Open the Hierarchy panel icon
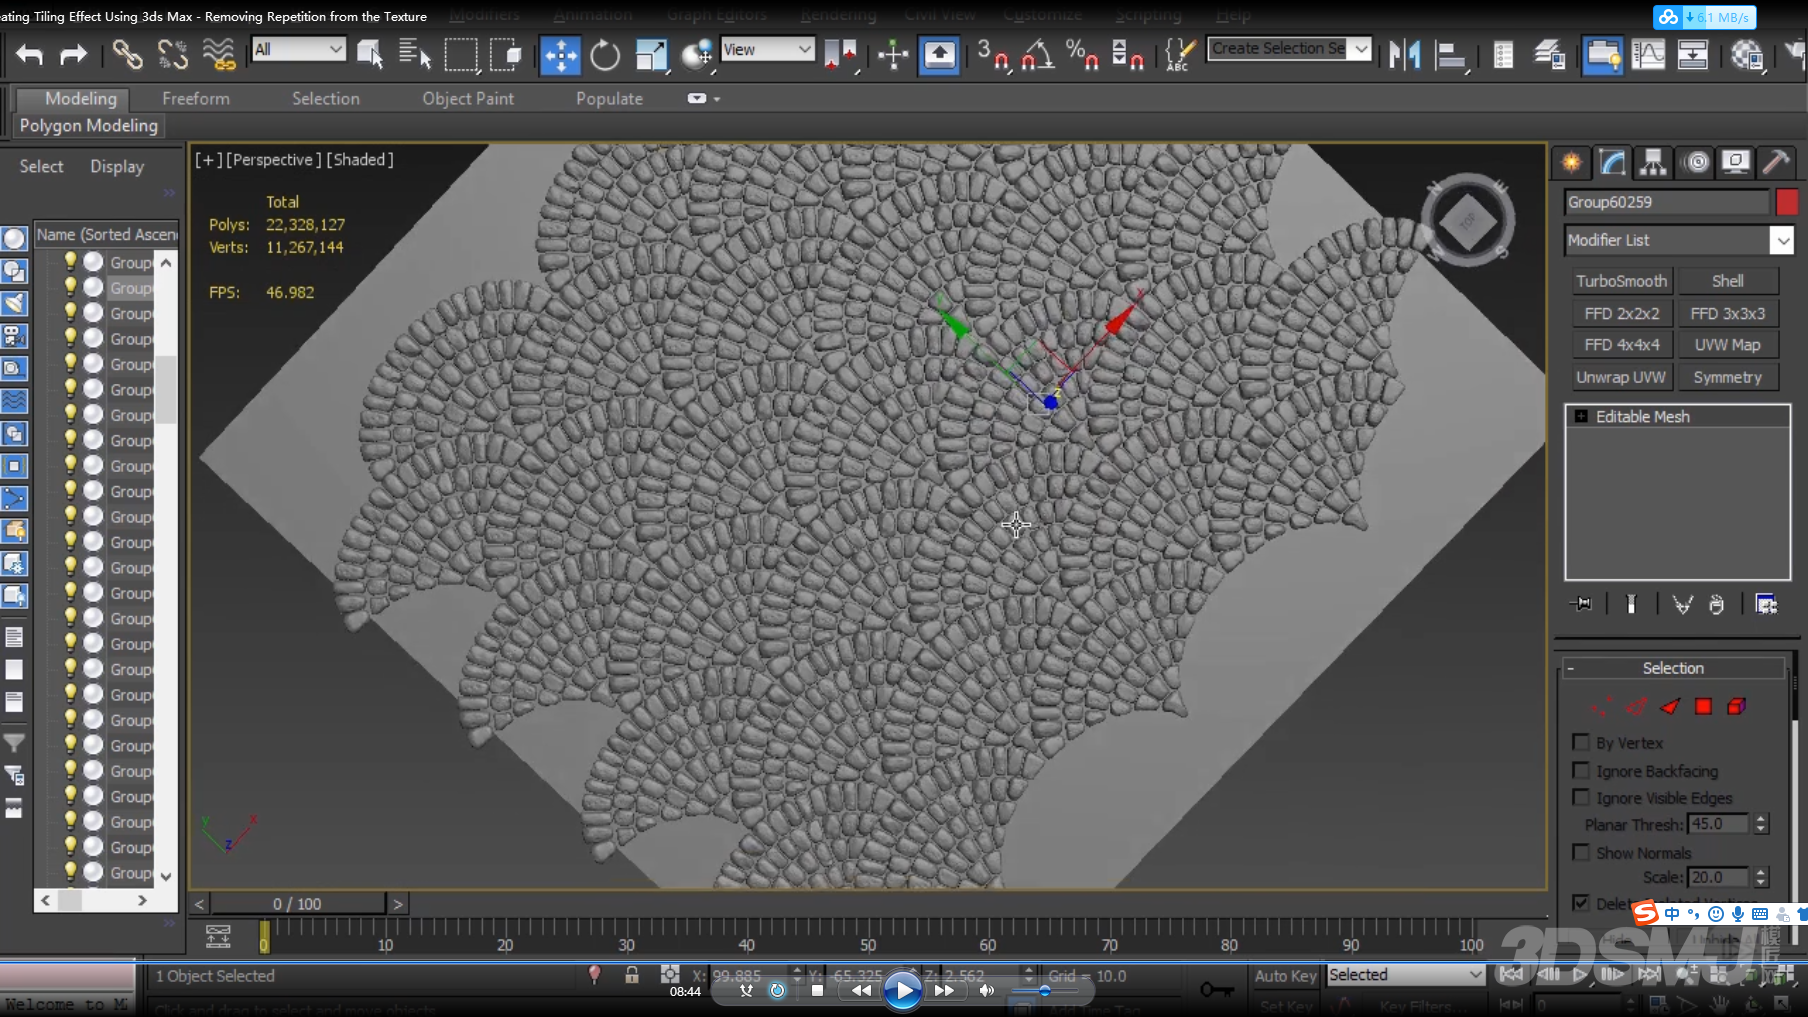The height and width of the screenshot is (1017, 1808). coord(1653,162)
